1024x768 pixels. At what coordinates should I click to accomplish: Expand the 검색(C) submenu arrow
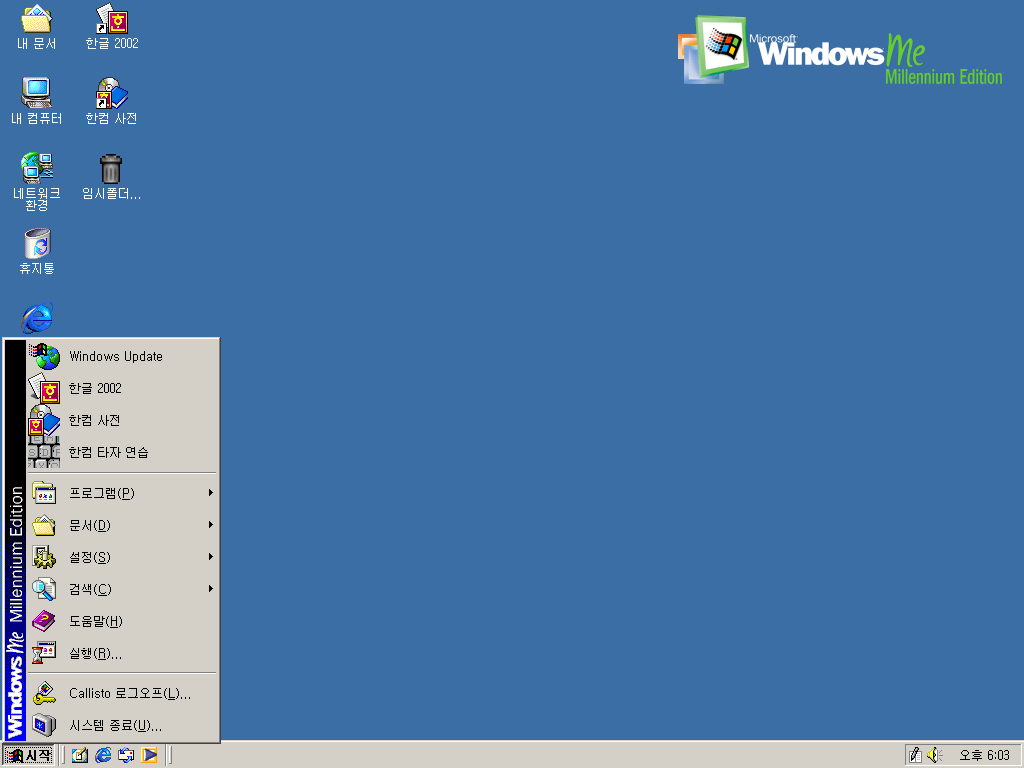tap(210, 589)
